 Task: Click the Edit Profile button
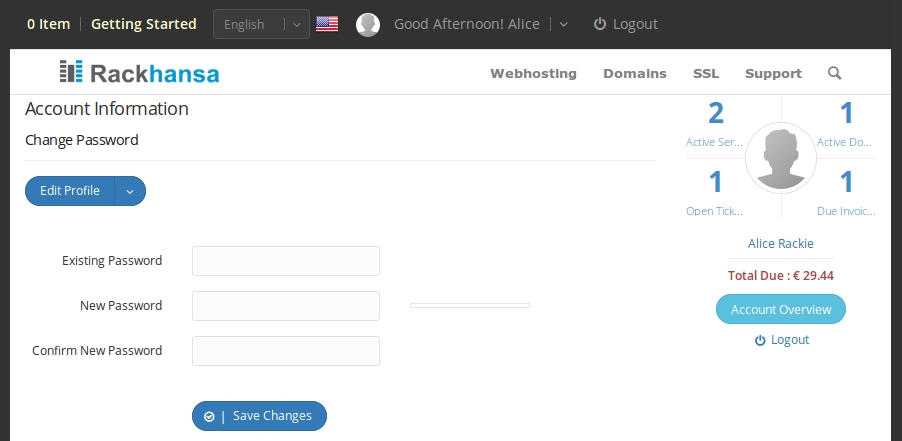pyautogui.click(x=70, y=191)
